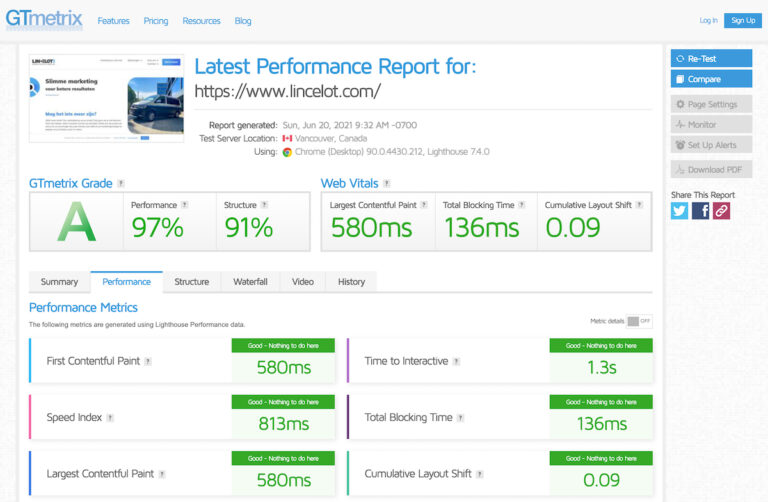Open Page Settings
768x502 pixels.
click(x=711, y=104)
